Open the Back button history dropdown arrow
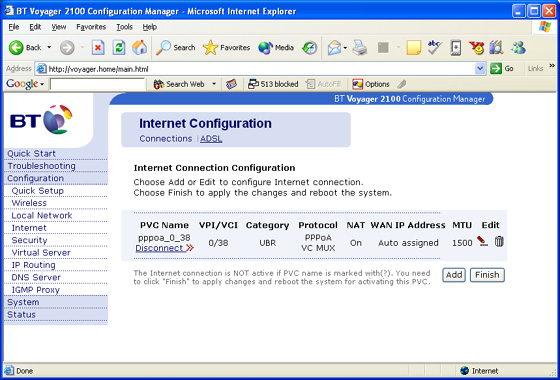The height and width of the screenshot is (380, 560). (49, 48)
